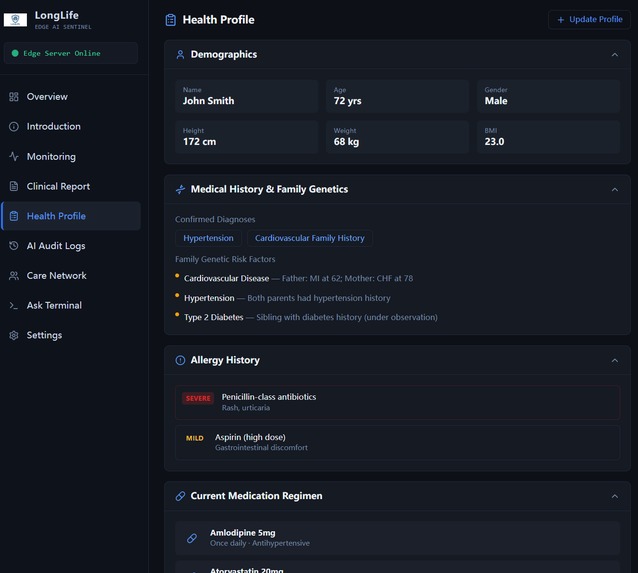The height and width of the screenshot is (573, 638).
Task: Click the Introduction info icon
Action: (x=14, y=127)
